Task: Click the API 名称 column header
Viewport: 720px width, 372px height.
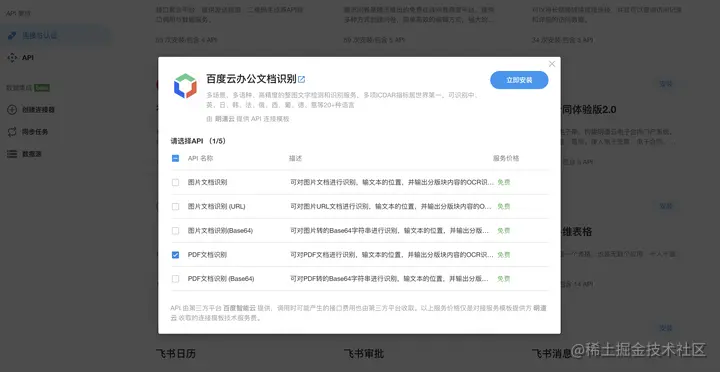Action: click(200, 158)
